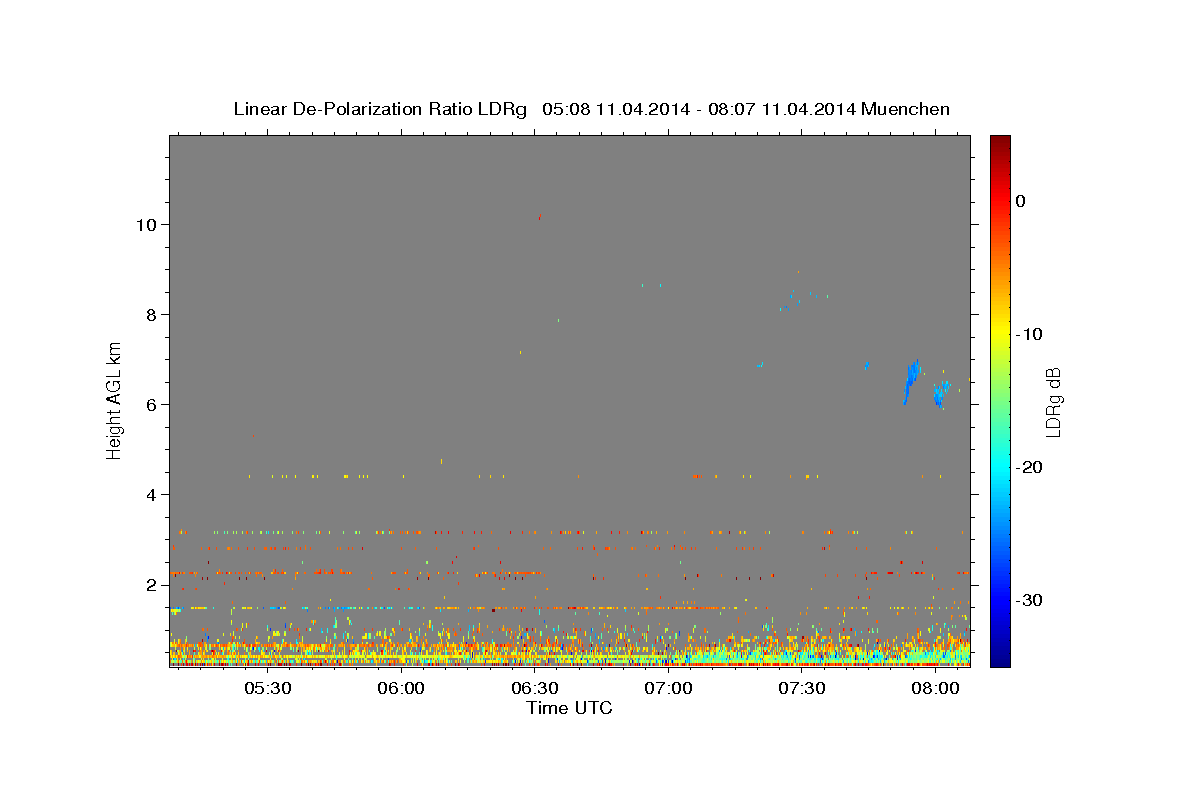Screen dimensions: 1200x800
Task: Click the 07:00 time axis label
Action: click(x=668, y=688)
